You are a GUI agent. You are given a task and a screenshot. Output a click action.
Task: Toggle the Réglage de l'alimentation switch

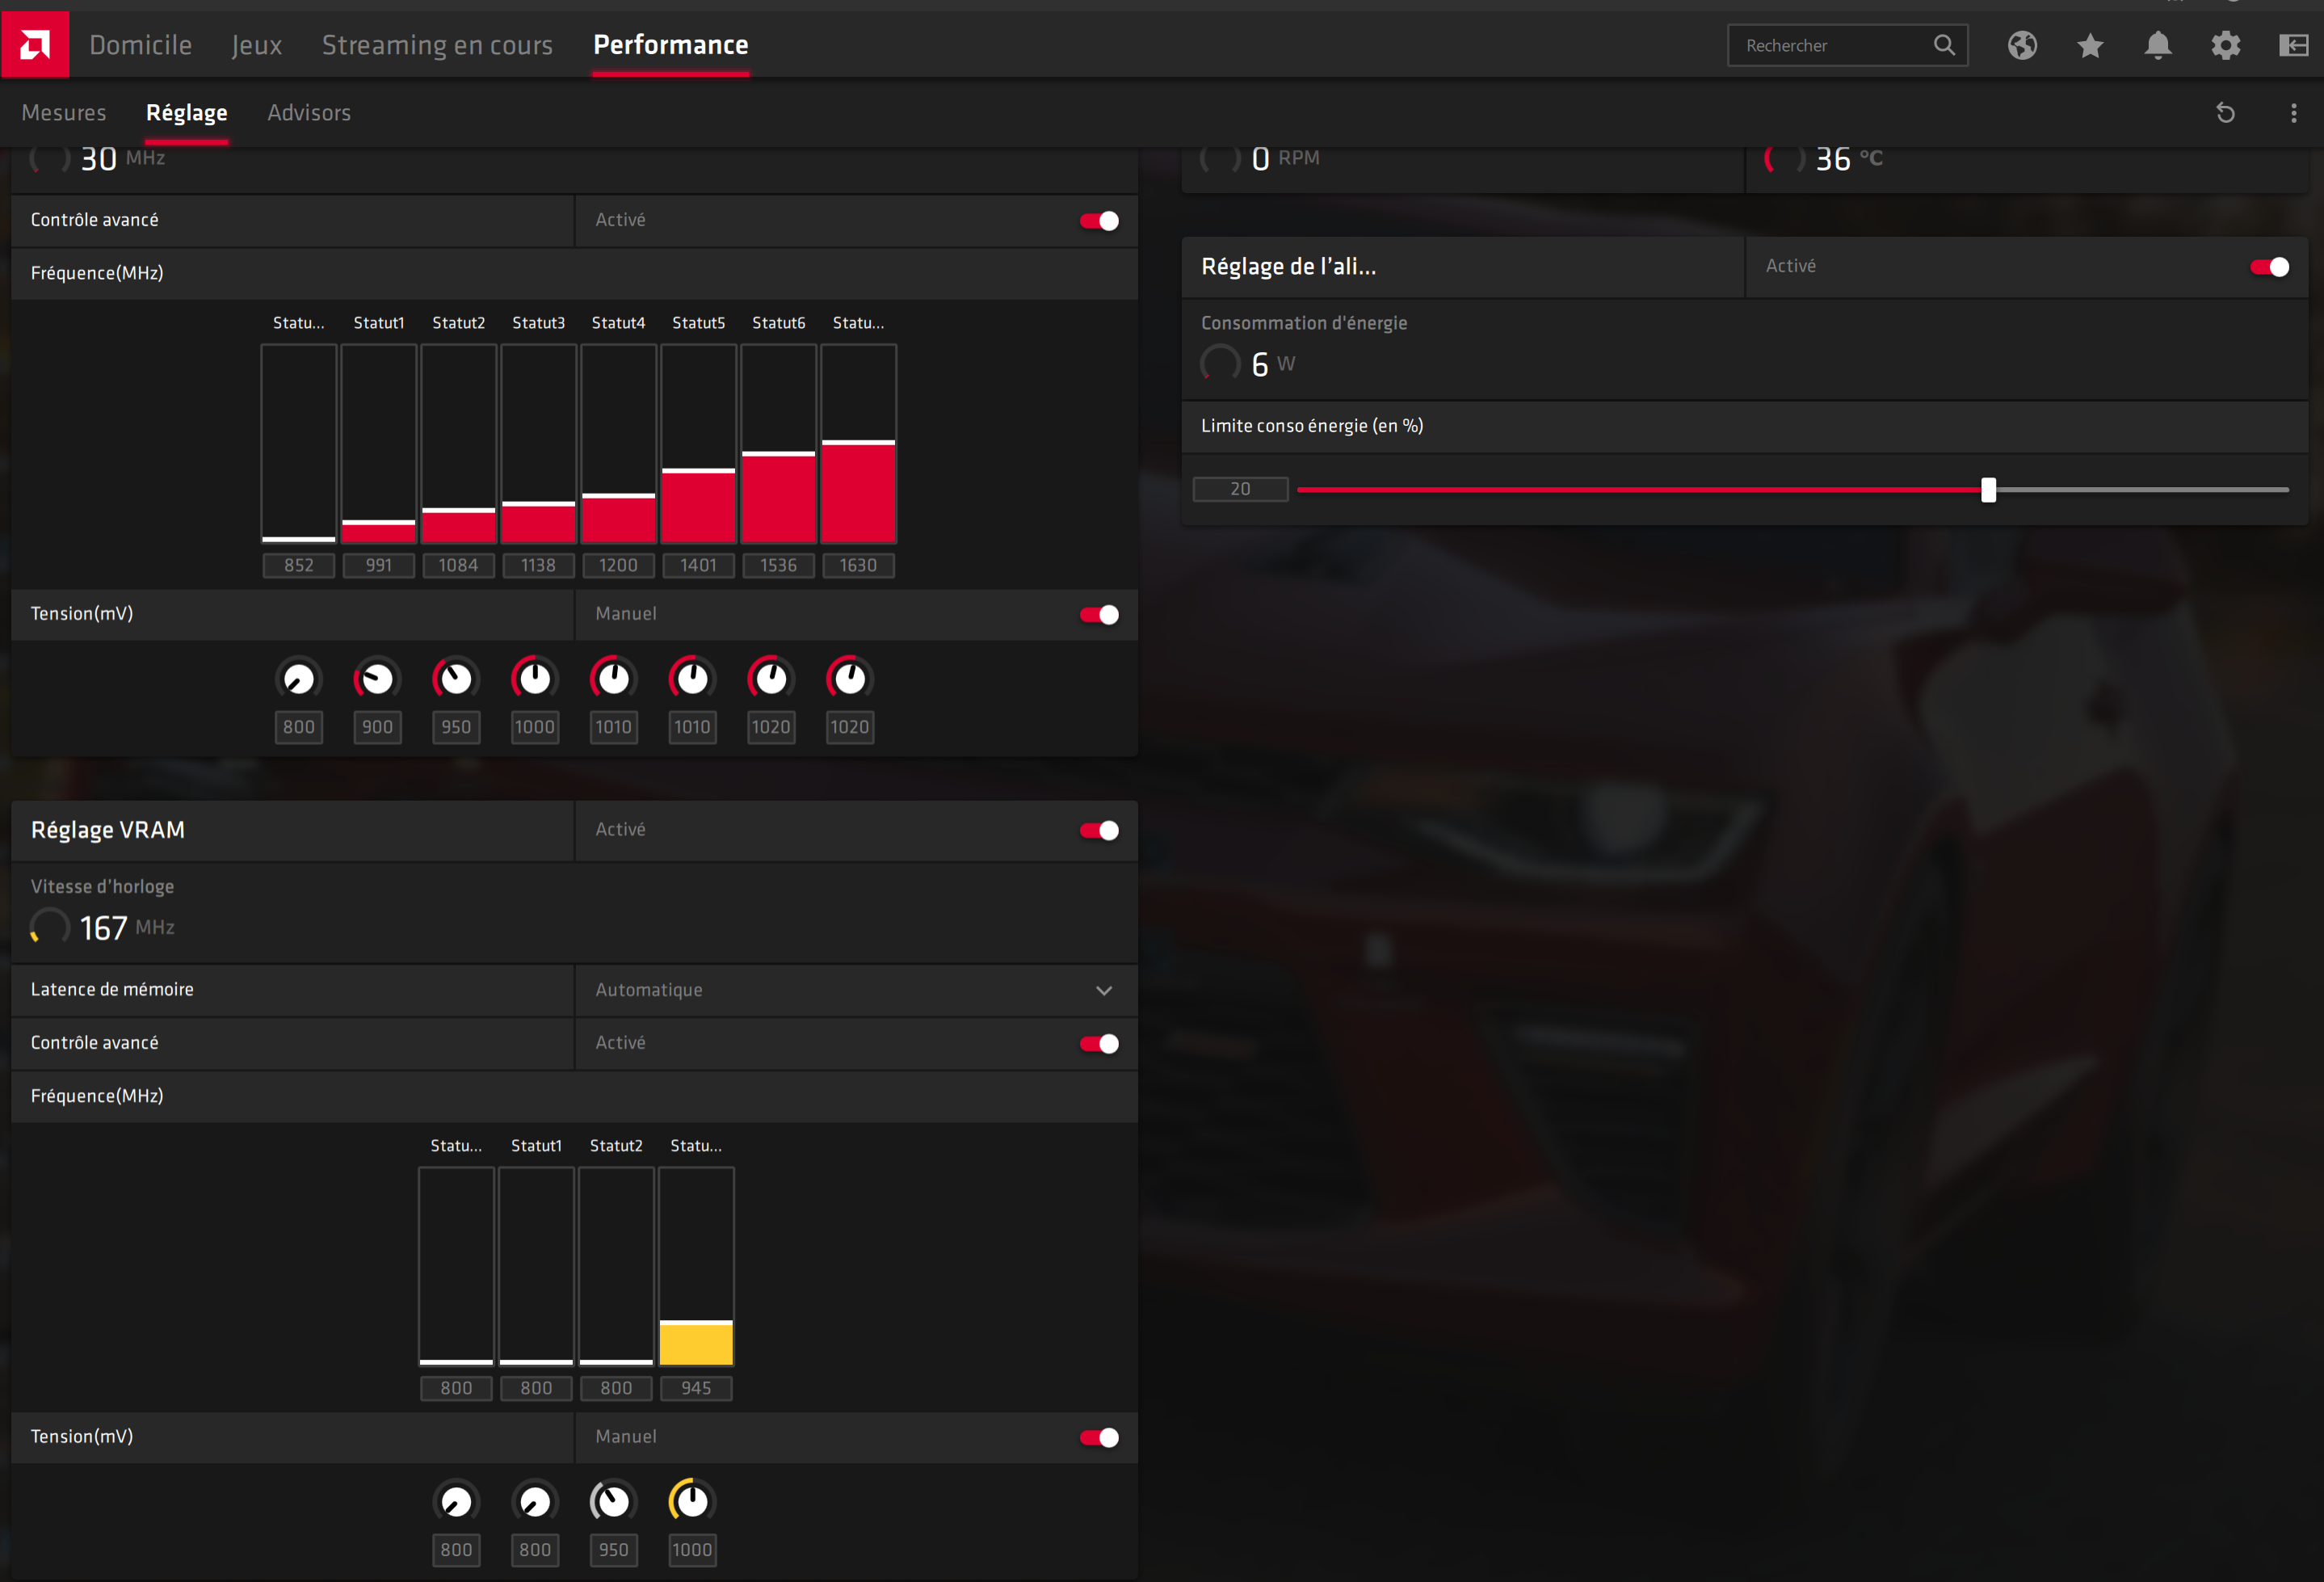pyautogui.click(x=2269, y=267)
